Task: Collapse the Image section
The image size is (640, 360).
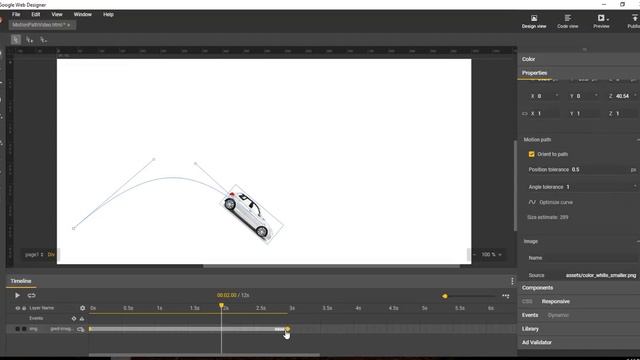Action: click(x=637, y=242)
